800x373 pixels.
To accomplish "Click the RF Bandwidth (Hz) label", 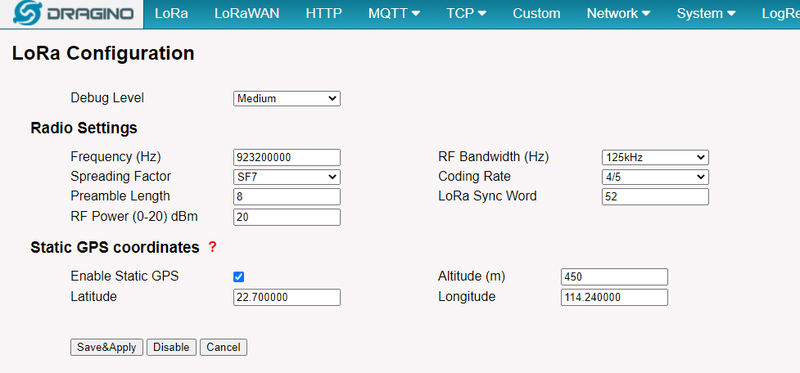I will [493, 157].
